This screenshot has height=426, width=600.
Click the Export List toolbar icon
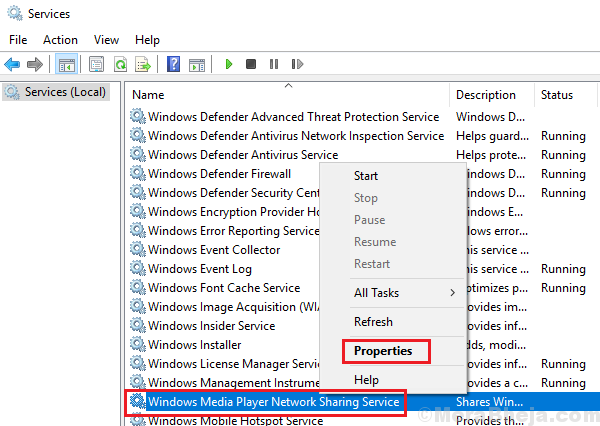[143, 64]
